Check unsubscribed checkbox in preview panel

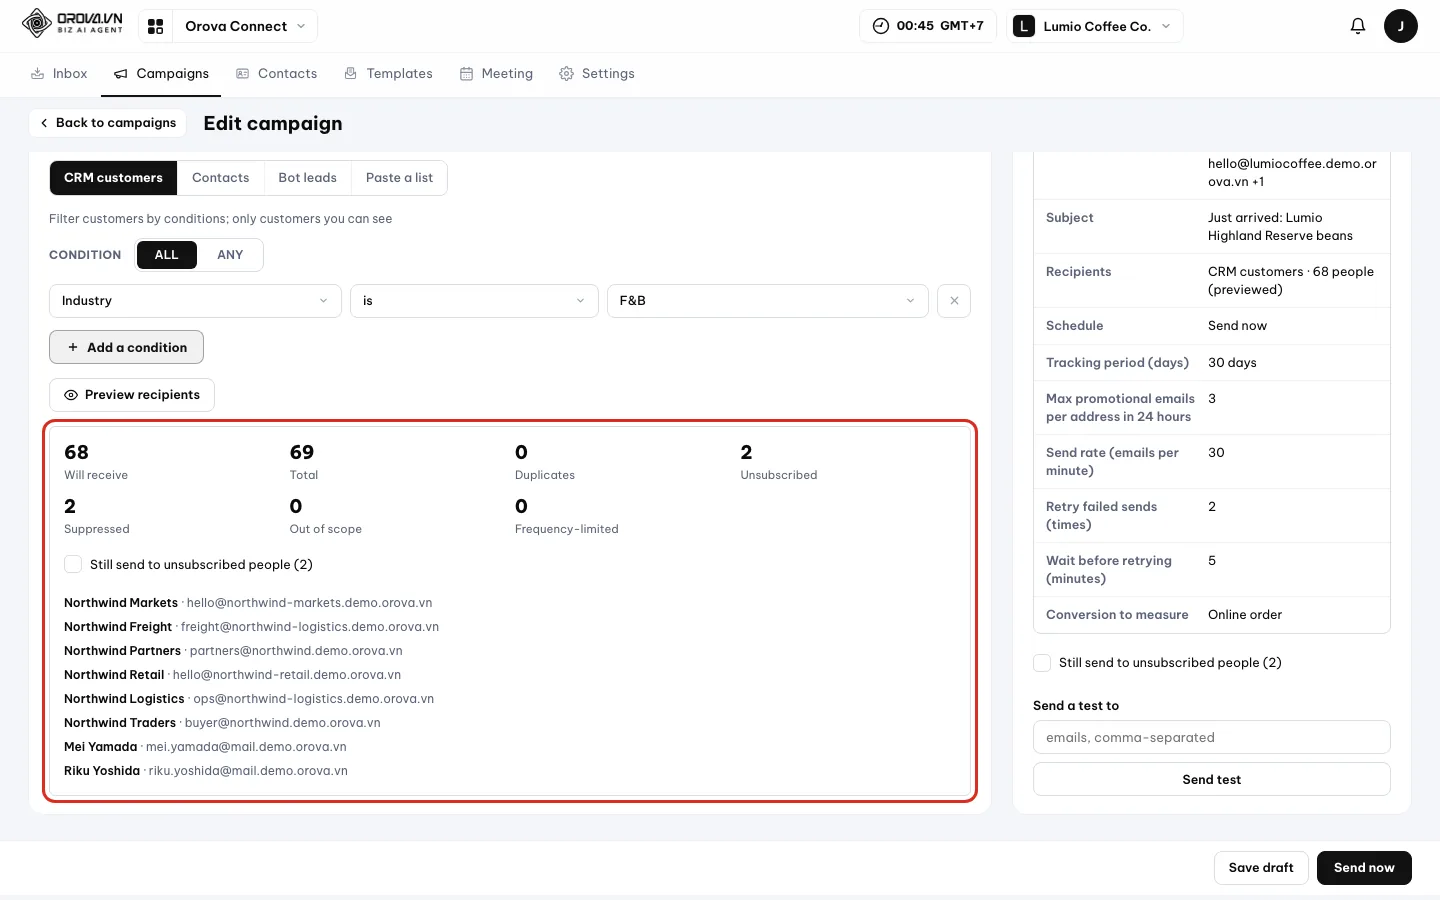[x=73, y=564]
